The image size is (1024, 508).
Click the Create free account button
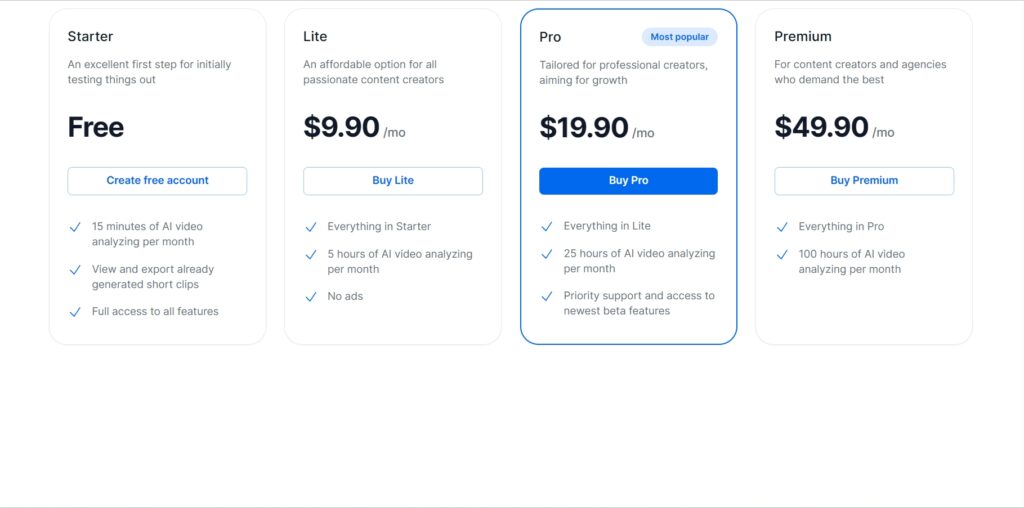[157, 181]
